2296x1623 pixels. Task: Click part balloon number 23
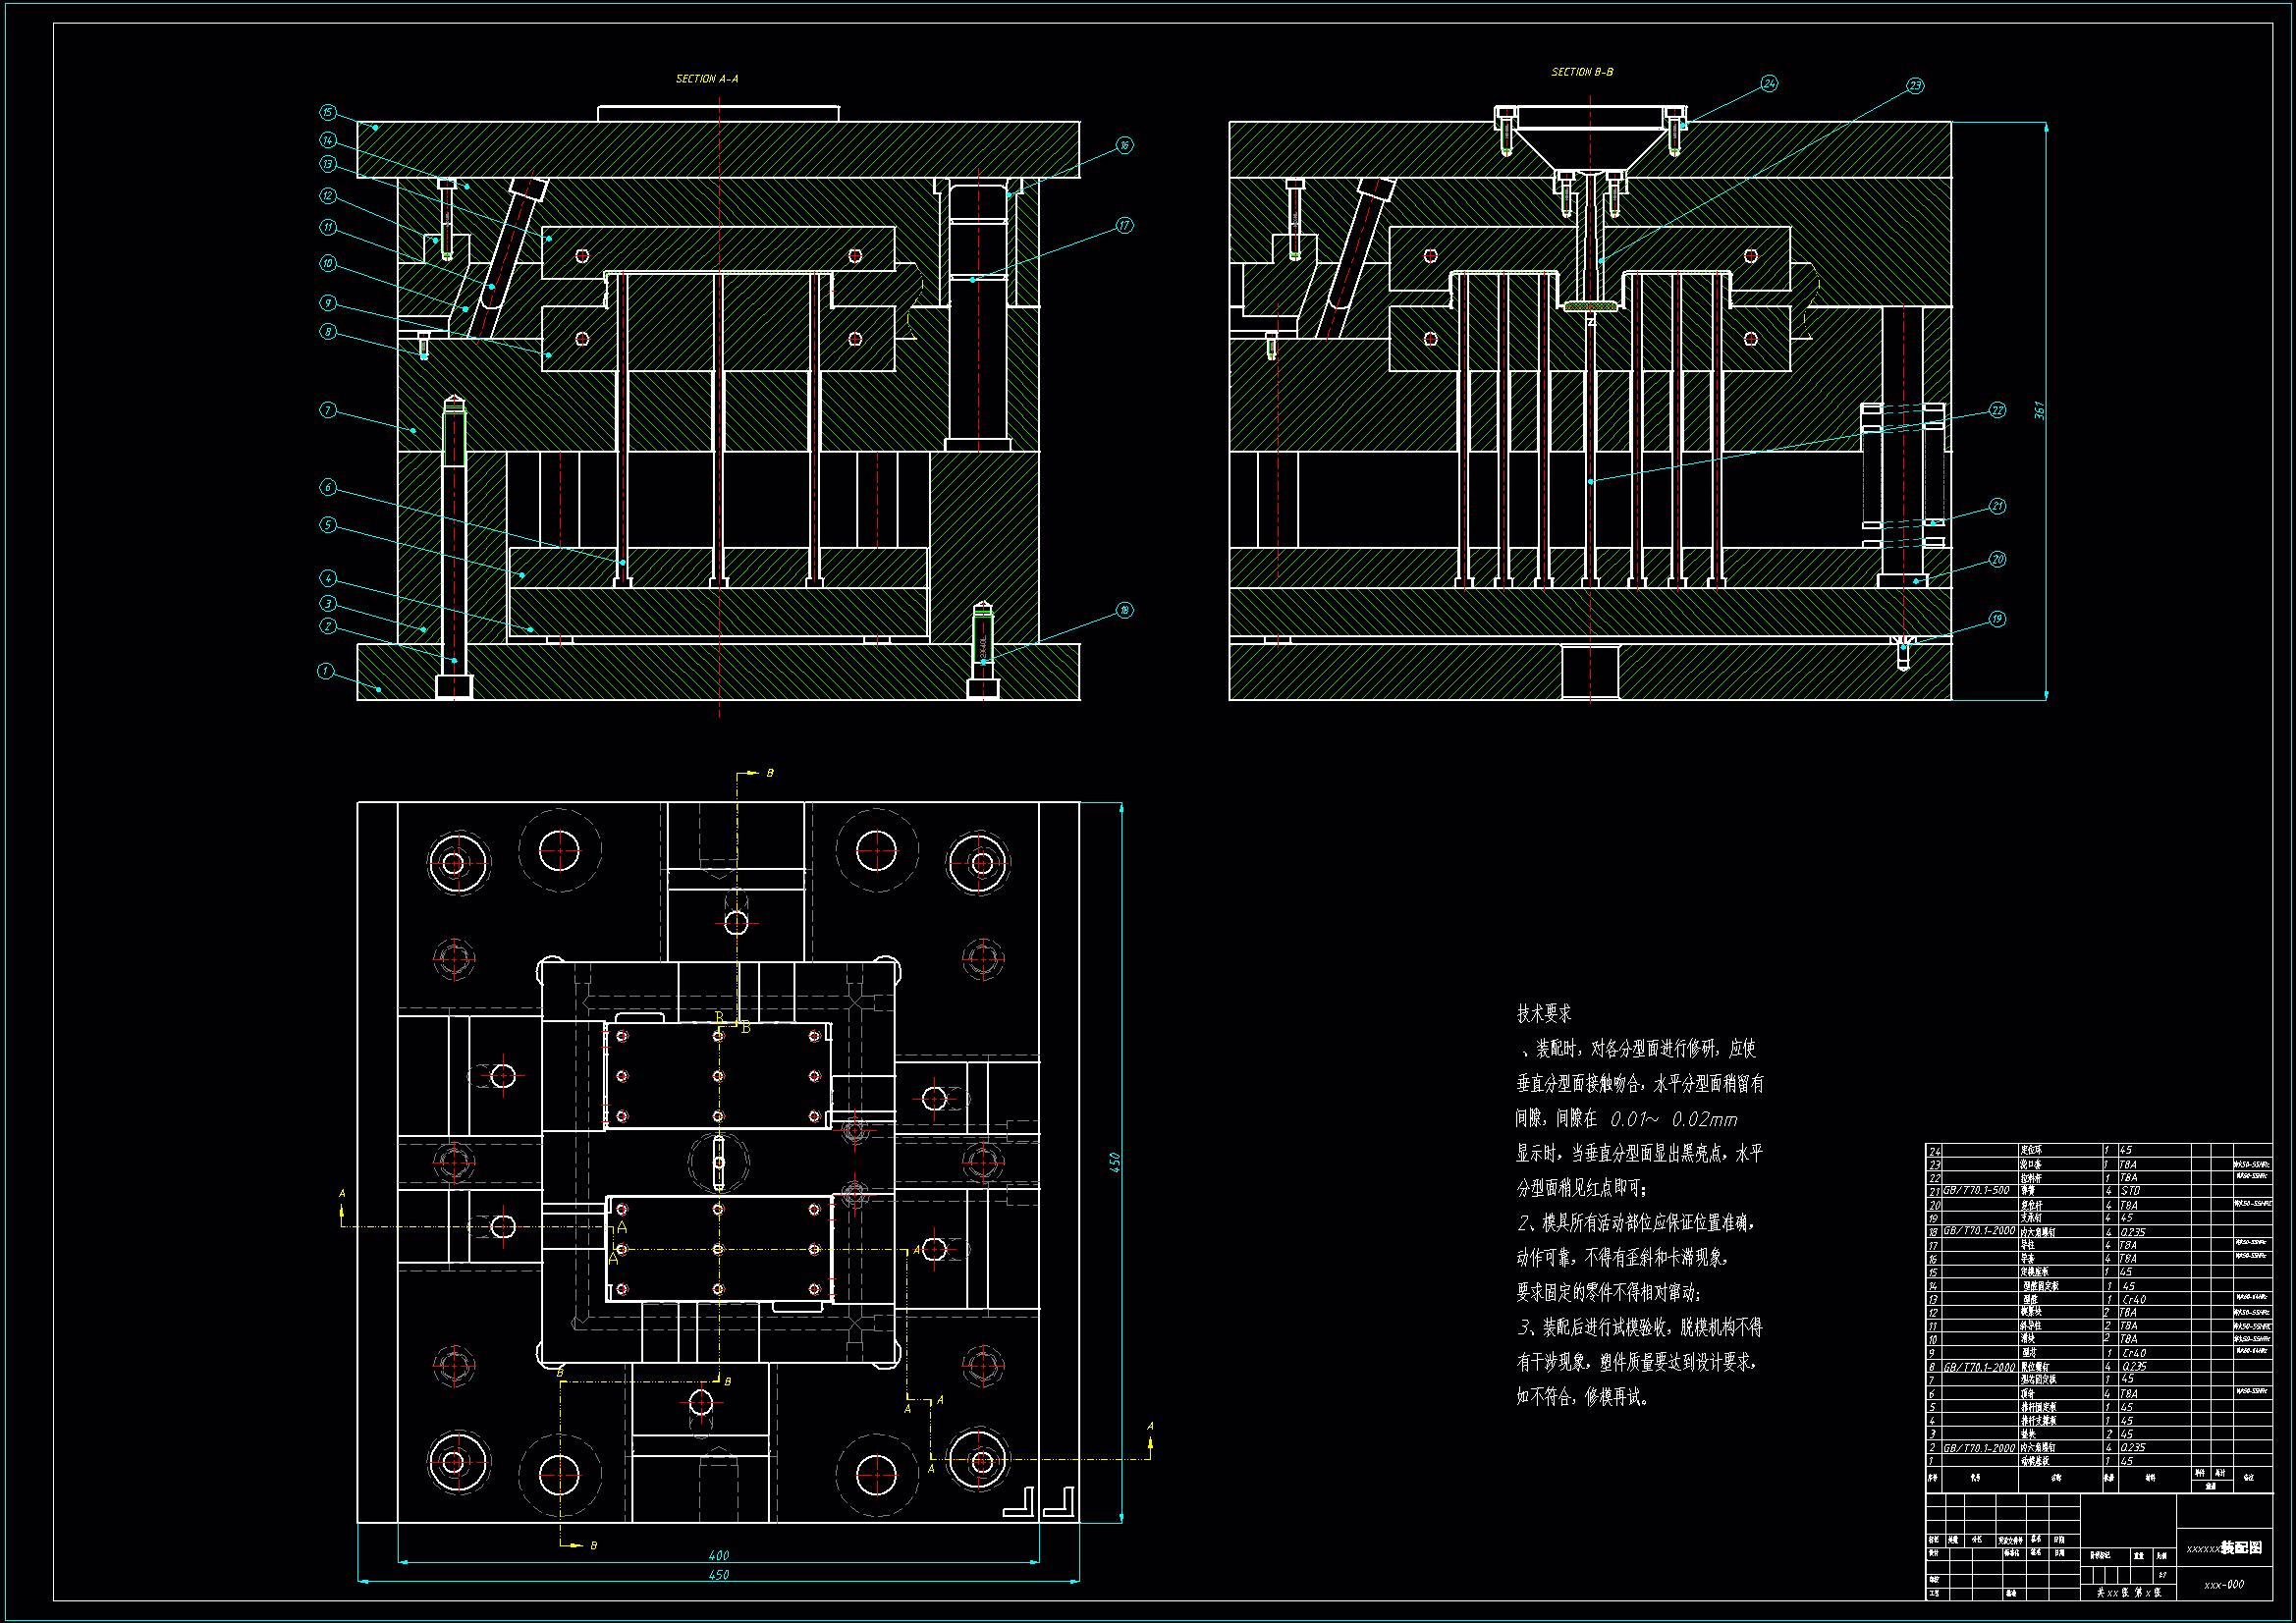click(1915, 85)
